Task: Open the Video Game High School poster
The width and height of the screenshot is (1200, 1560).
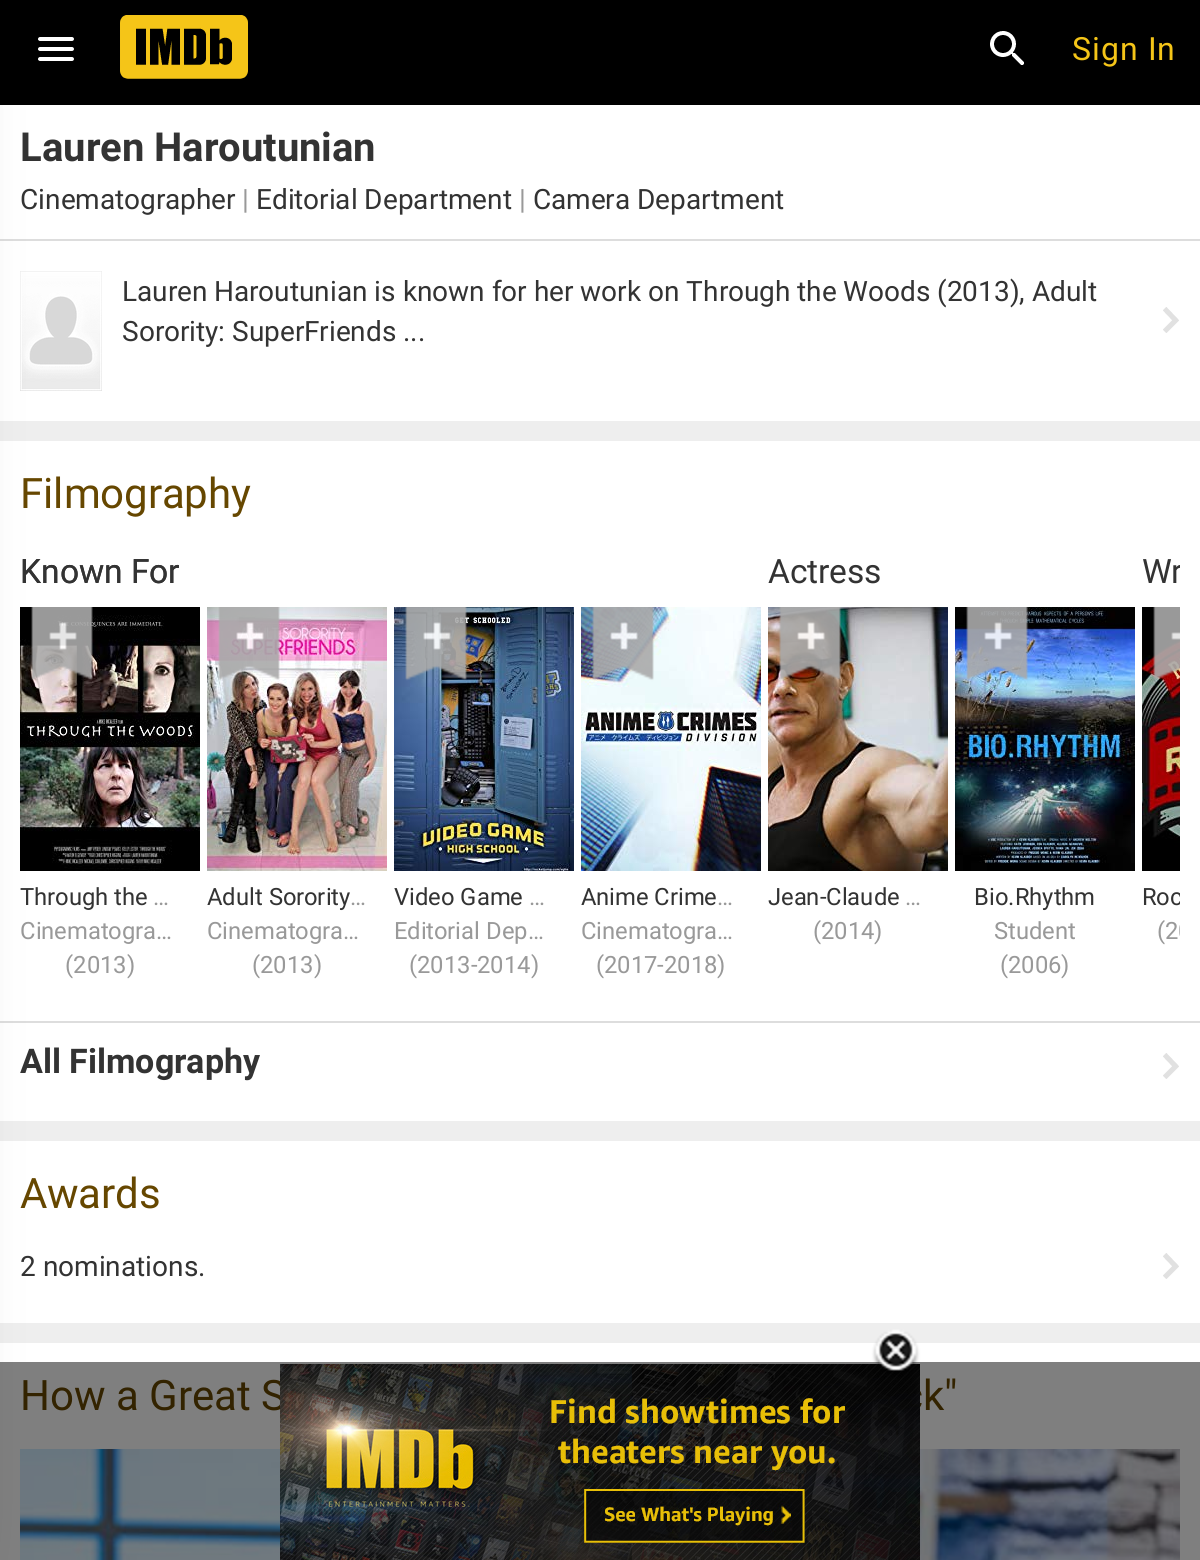Action: pos(484,739)
